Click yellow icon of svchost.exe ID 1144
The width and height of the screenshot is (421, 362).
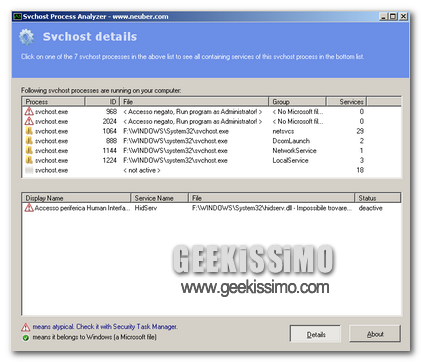pos(29,150)
